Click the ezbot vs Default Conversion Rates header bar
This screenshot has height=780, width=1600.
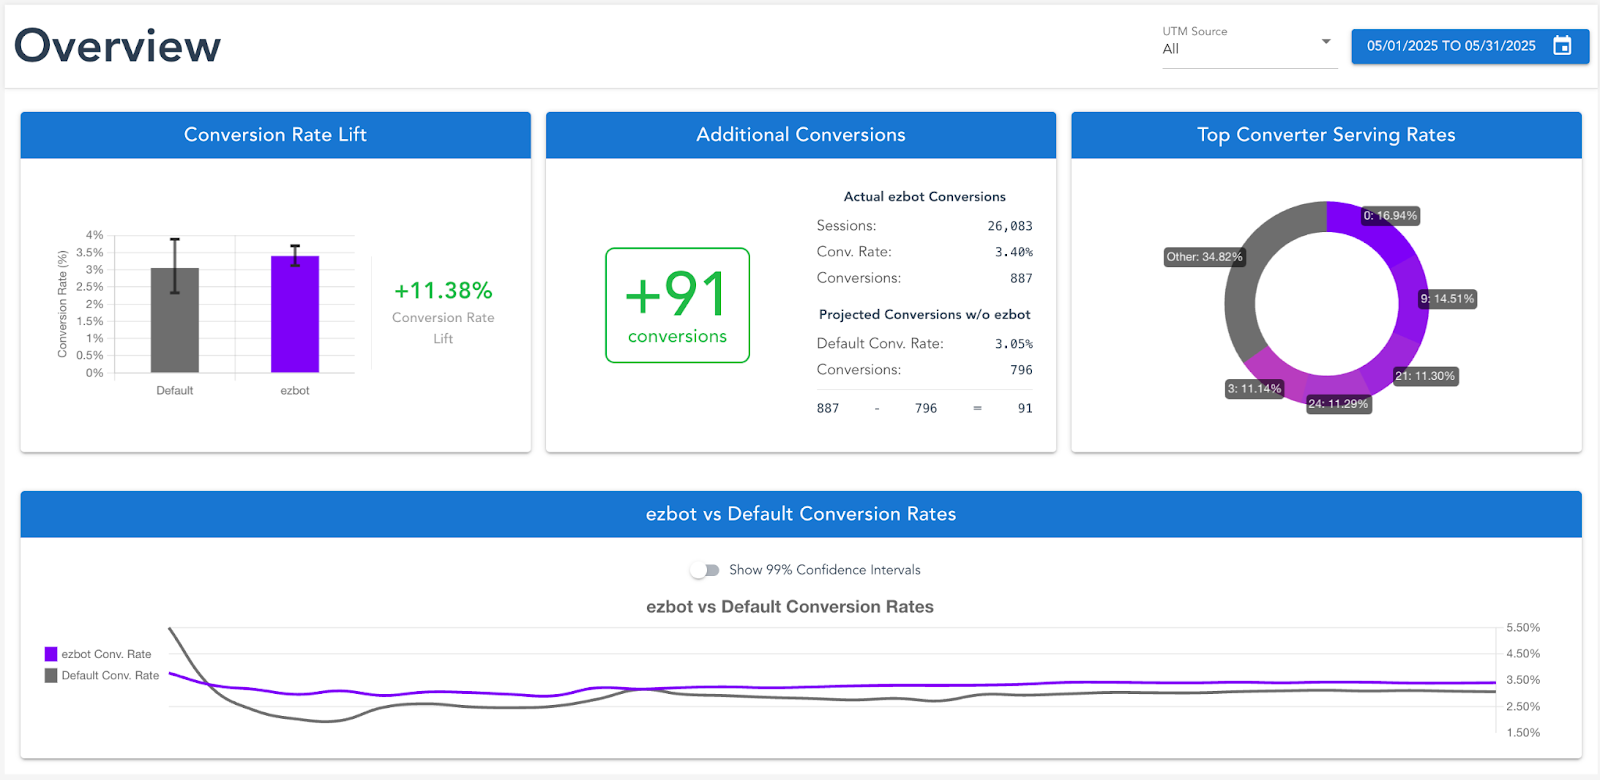(x=801, y=514)
